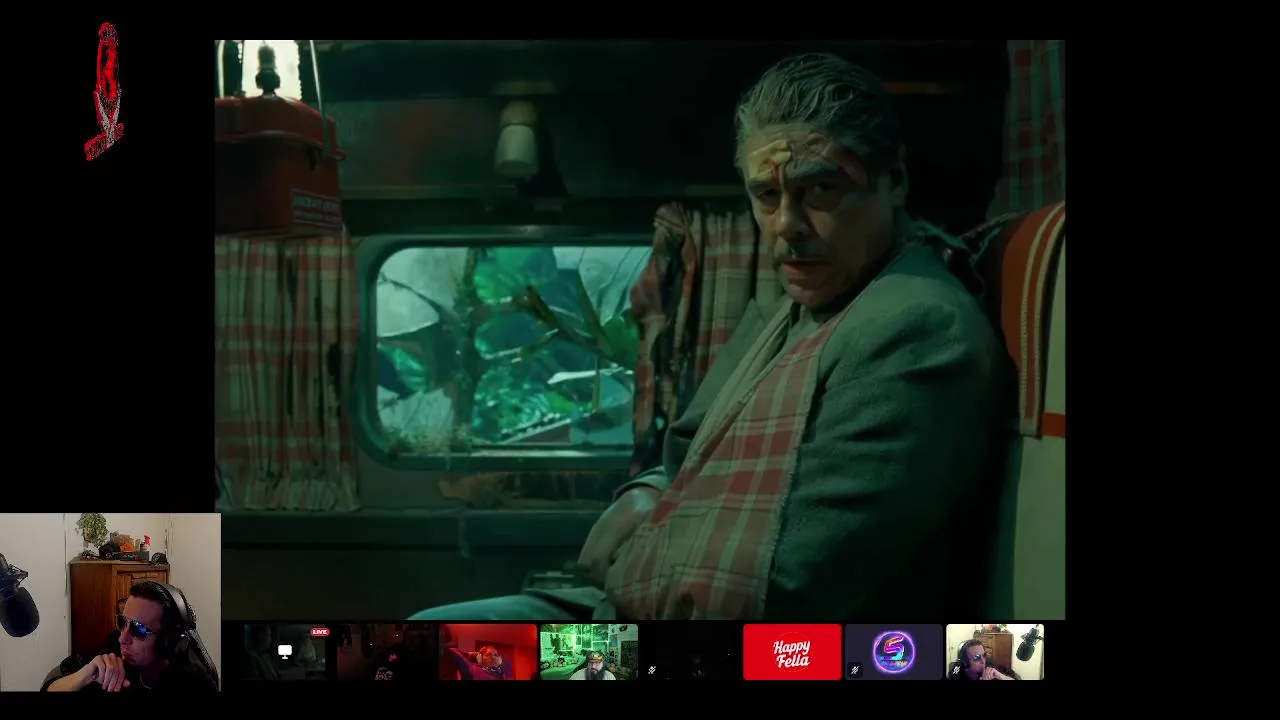Click muted mic icon on S logo tile
Image resolution: width=1280 pixels, height=720 pixels.
pyautogui.click(x=854, y=670)
